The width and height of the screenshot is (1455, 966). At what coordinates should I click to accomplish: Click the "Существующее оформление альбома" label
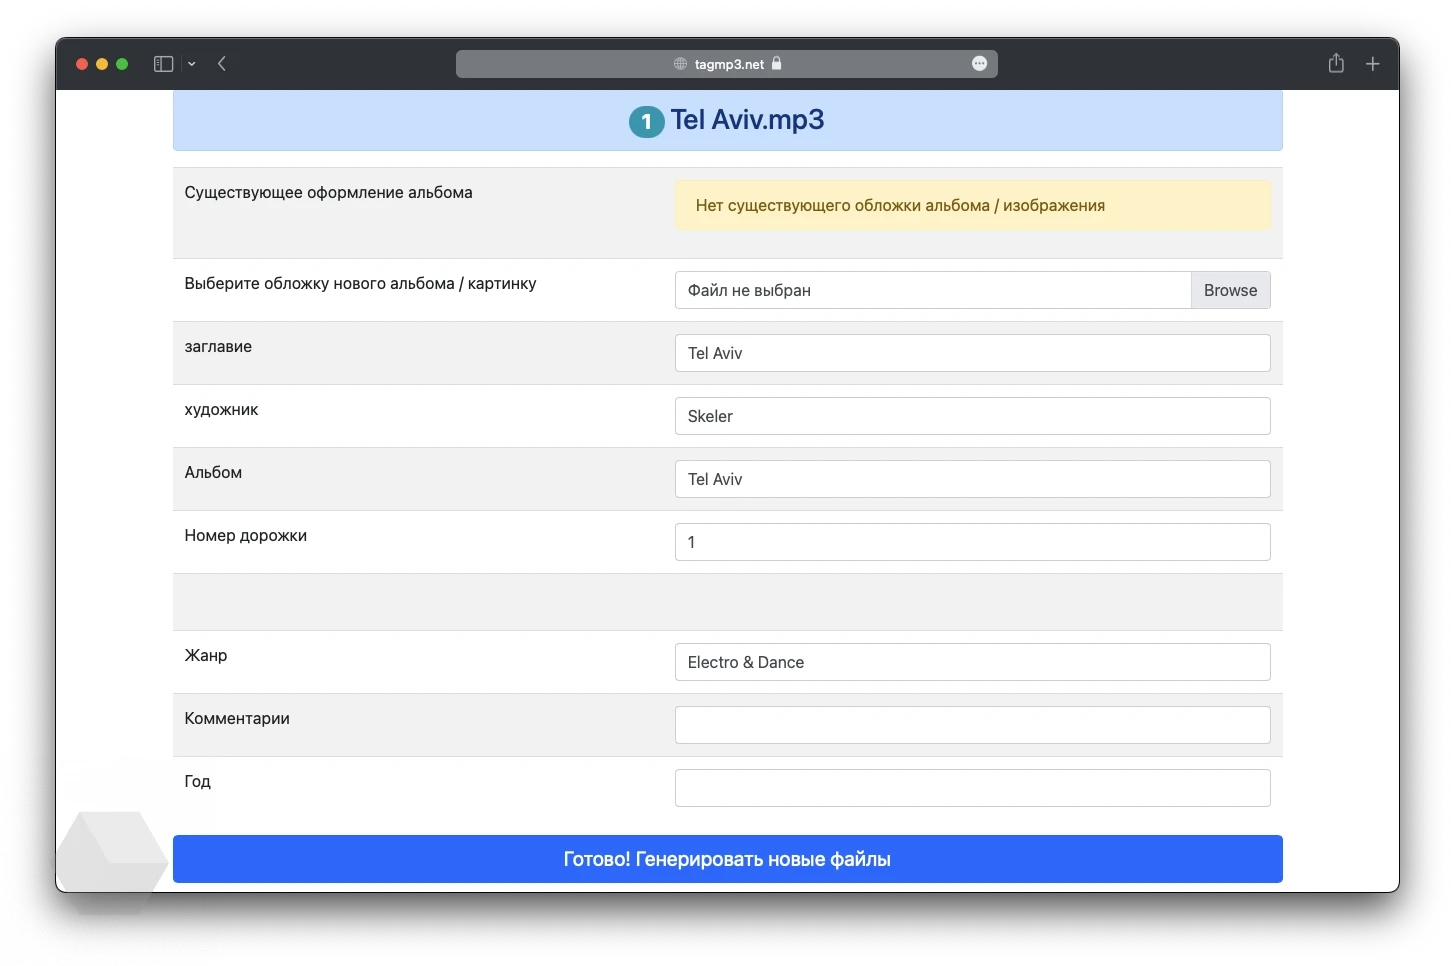328,192
